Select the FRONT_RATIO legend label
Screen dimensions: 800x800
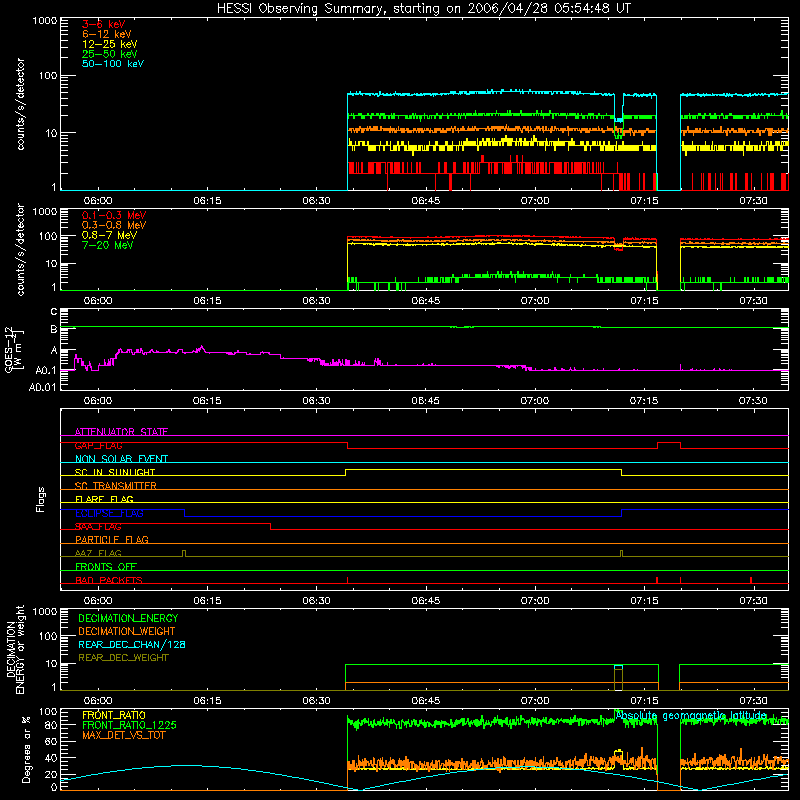click(x=114, y=715)
